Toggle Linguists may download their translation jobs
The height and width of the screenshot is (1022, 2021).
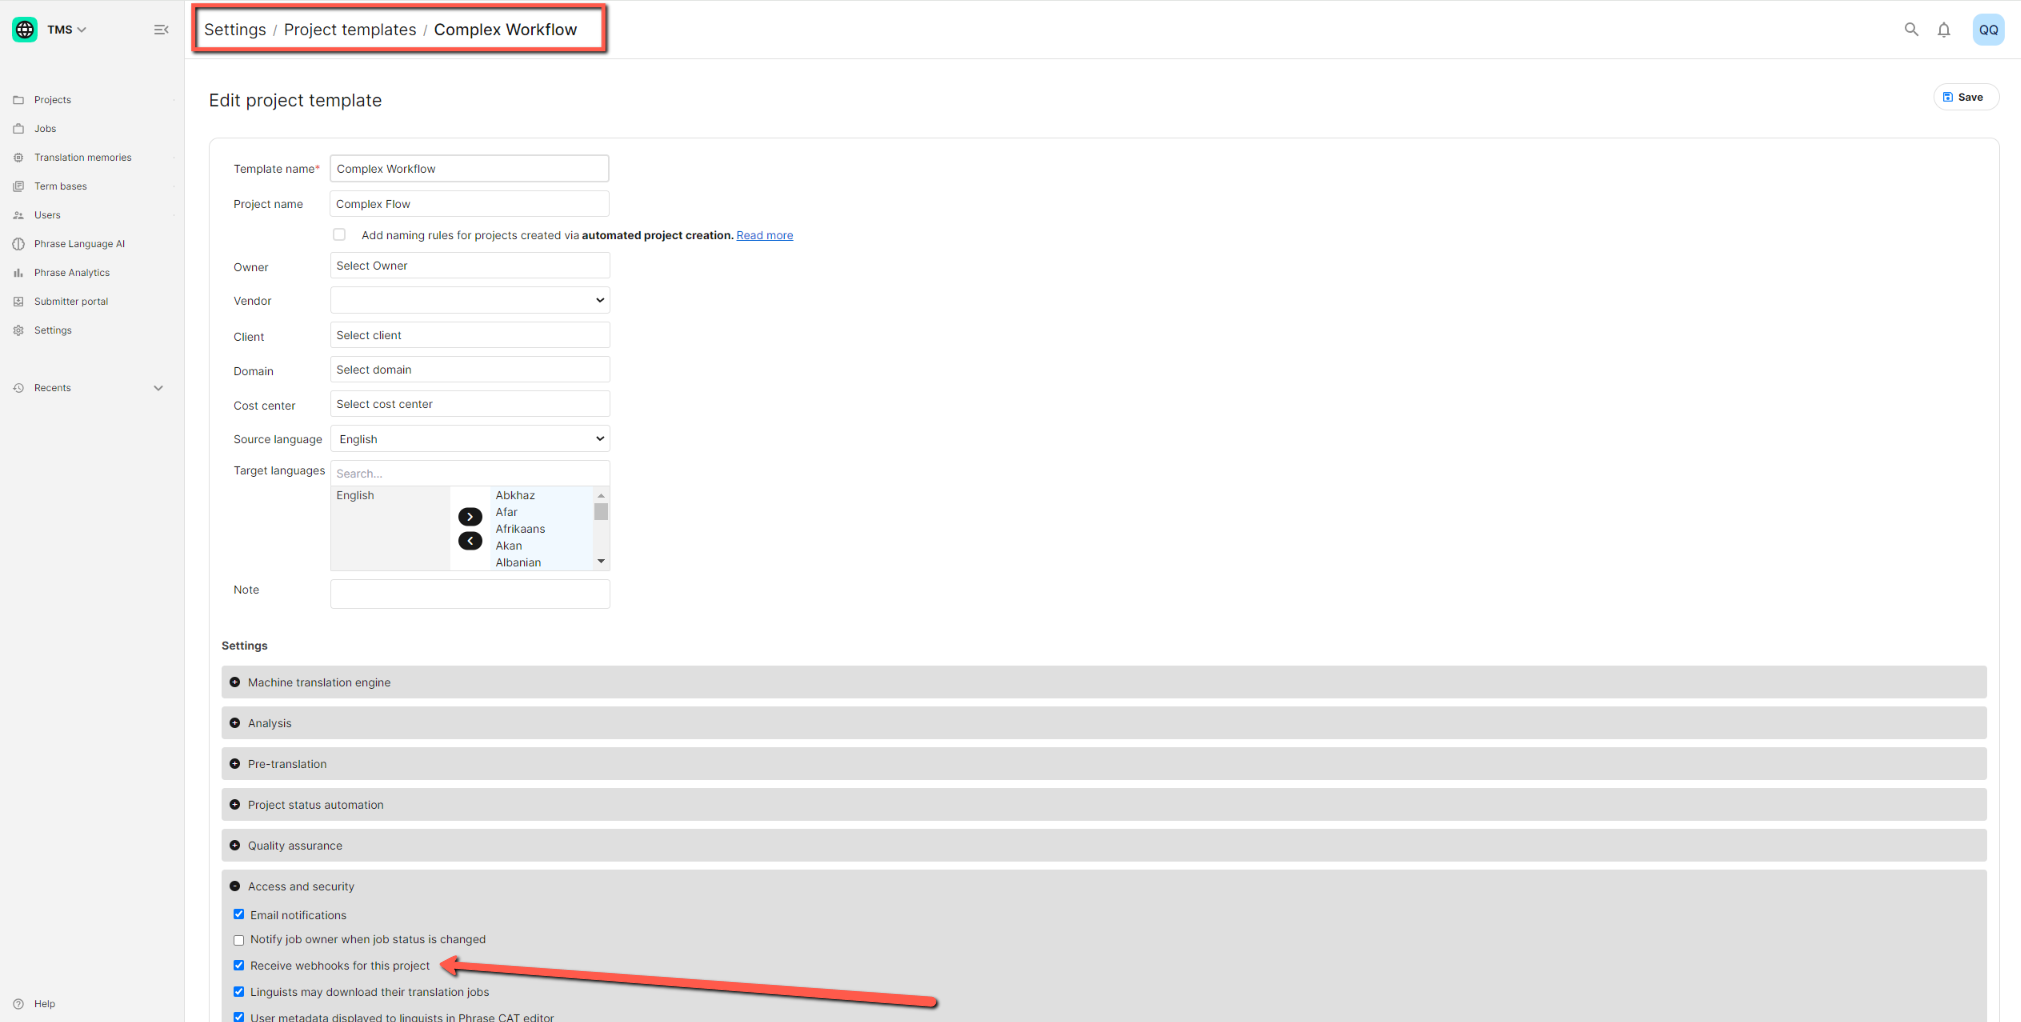[x=239, y=992]
